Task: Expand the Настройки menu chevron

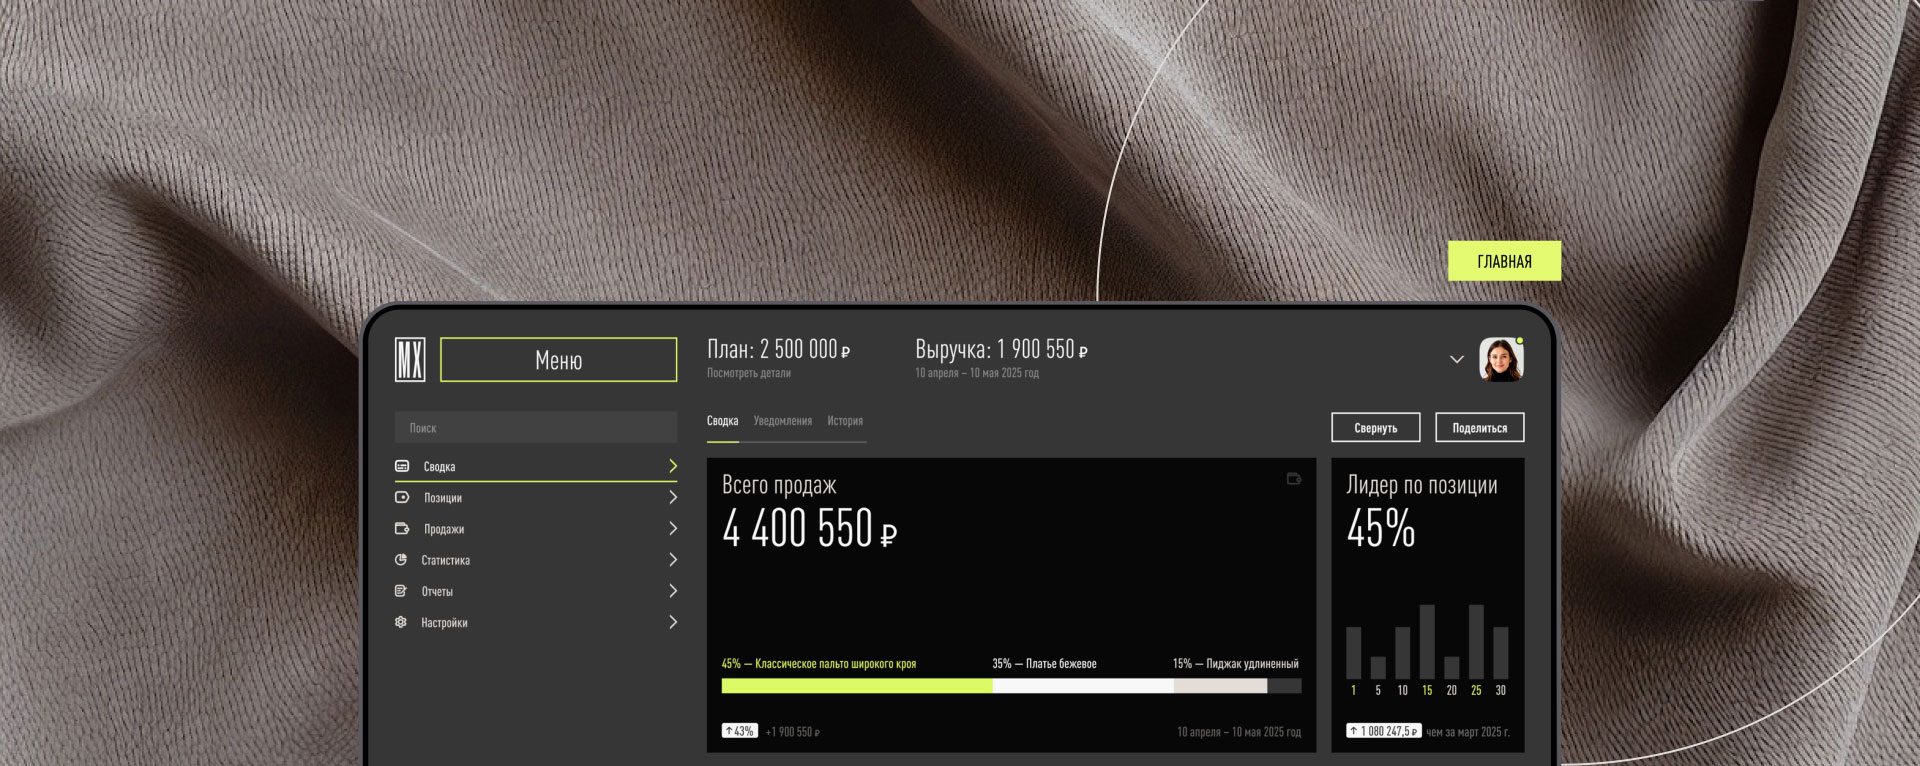Action: [673, 622]
